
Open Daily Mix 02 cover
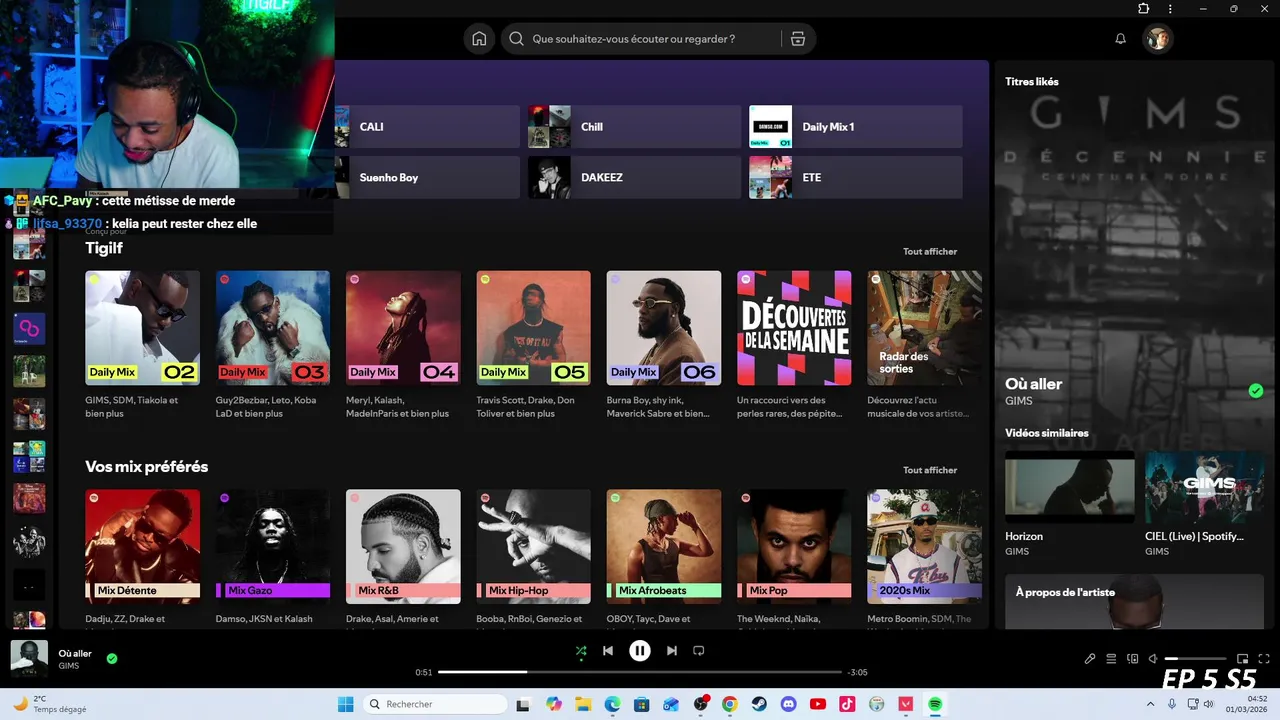(x=142, y=328)
